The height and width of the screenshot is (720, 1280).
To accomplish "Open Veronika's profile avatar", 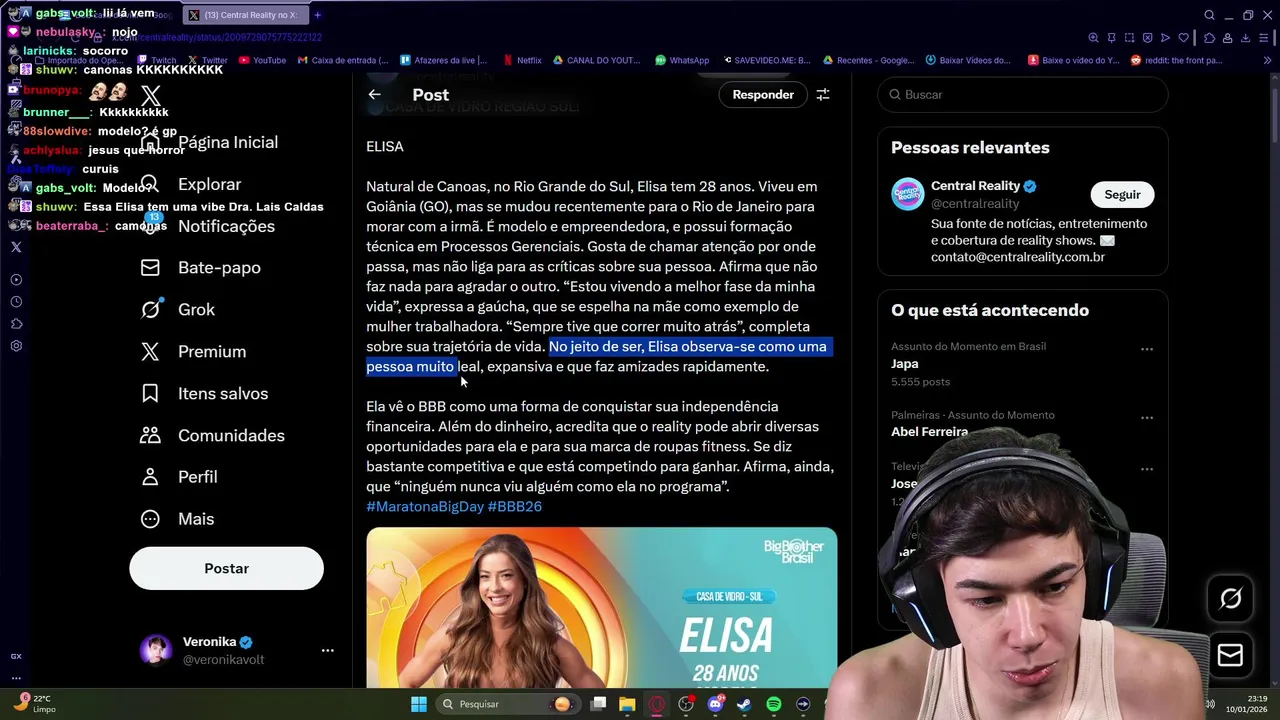I will point(156,650).
